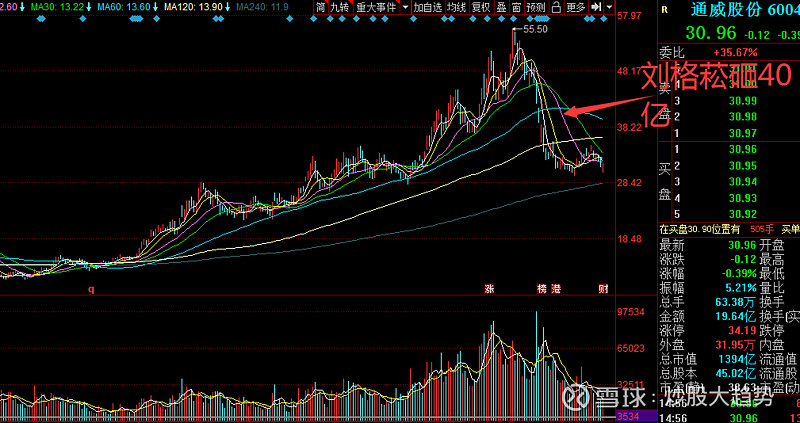The height and width of the screenshot is (423, 800).
Task: Open the 九转 indicator
Action: [x=340, y=7]
